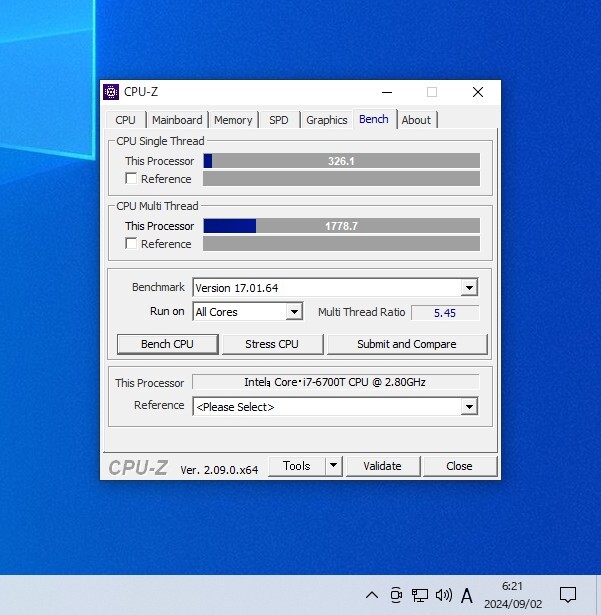Click the 'CPU Multi Thread' group label

[157, 206]
